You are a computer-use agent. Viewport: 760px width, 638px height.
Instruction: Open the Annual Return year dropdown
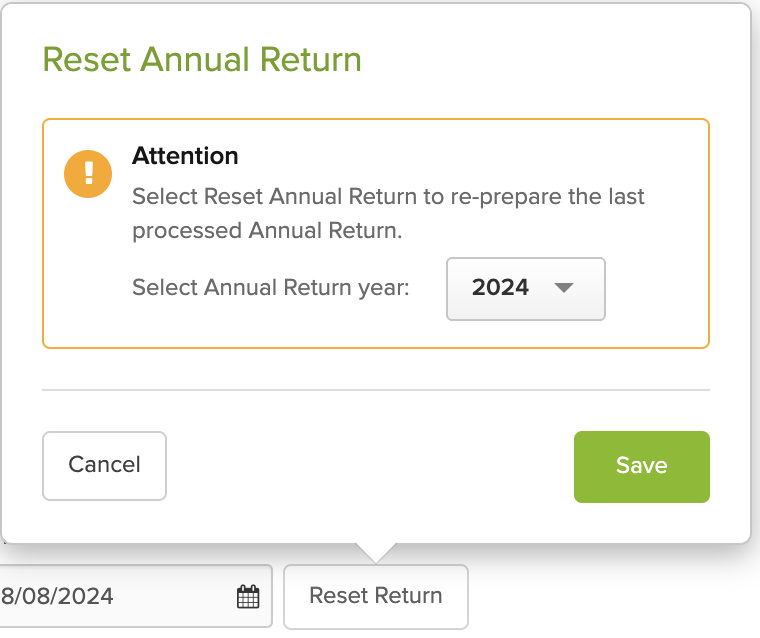tap(525, 289)
